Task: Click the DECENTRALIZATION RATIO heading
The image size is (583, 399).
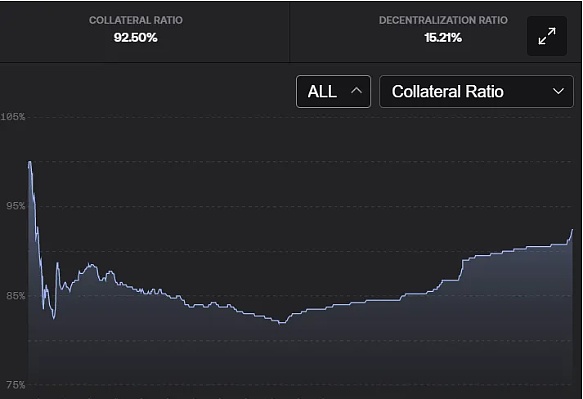Action: point(443,20)
